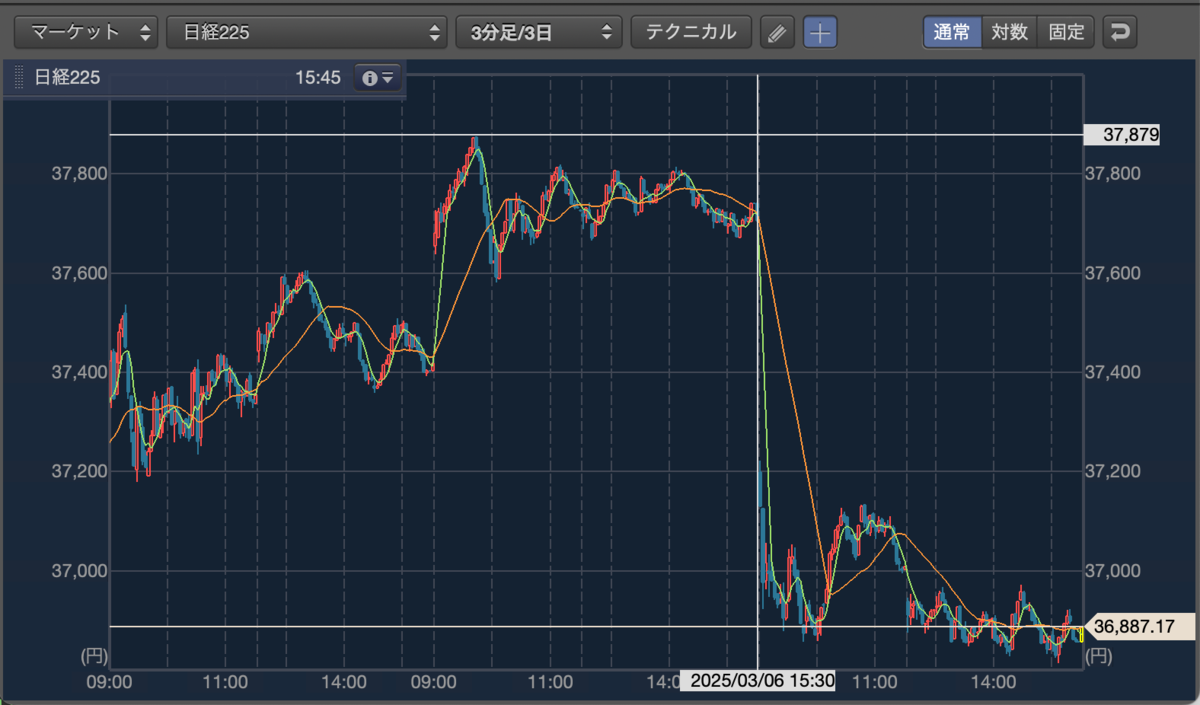Select the pencil drawing tool icon
The width and height of the screenshot is (1200, 705).
(777, 32)
